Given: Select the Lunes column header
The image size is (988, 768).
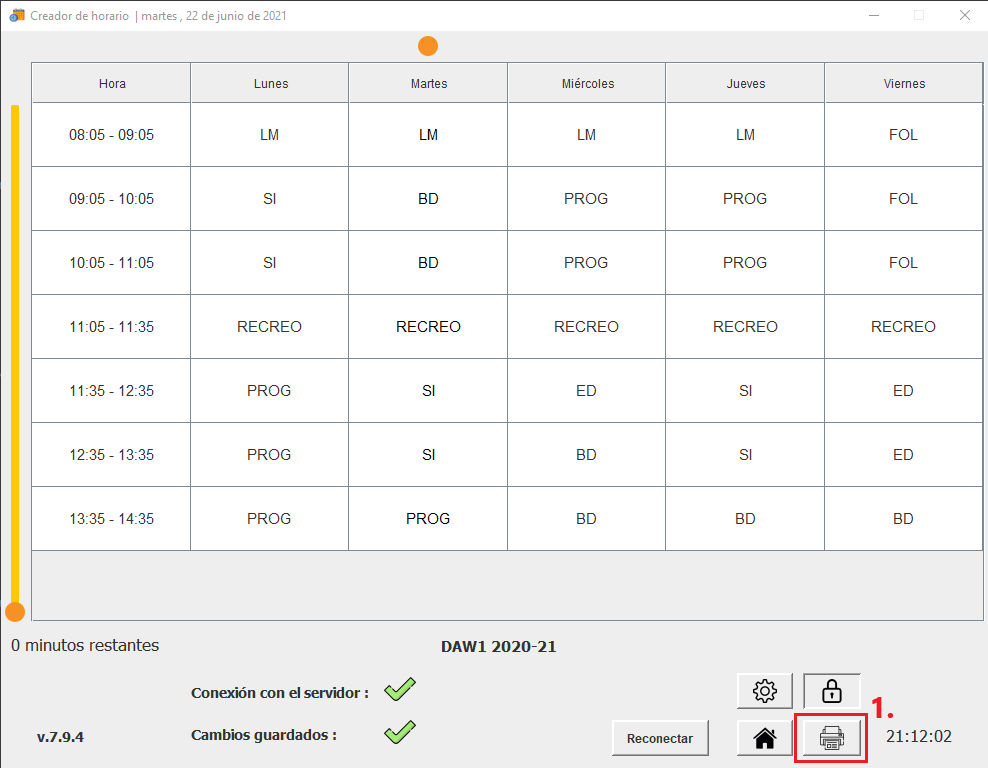Looking at the screenshot, I should [x=270, y=84].
